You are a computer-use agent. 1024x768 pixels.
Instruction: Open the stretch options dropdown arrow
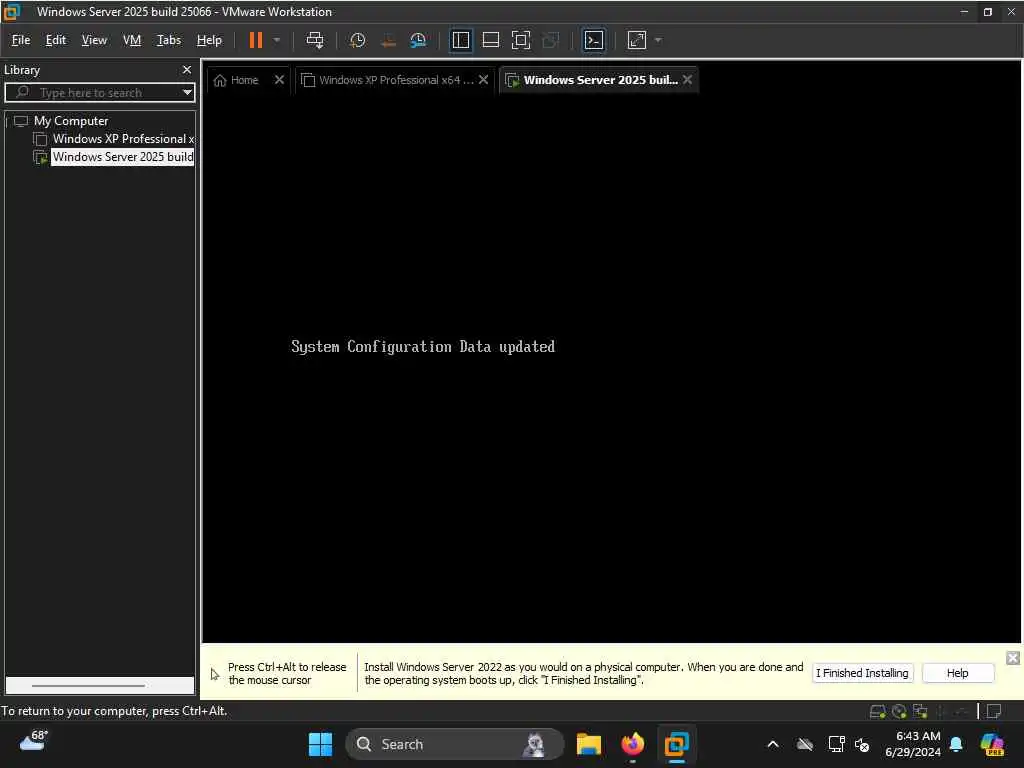[x=658, y=40]
